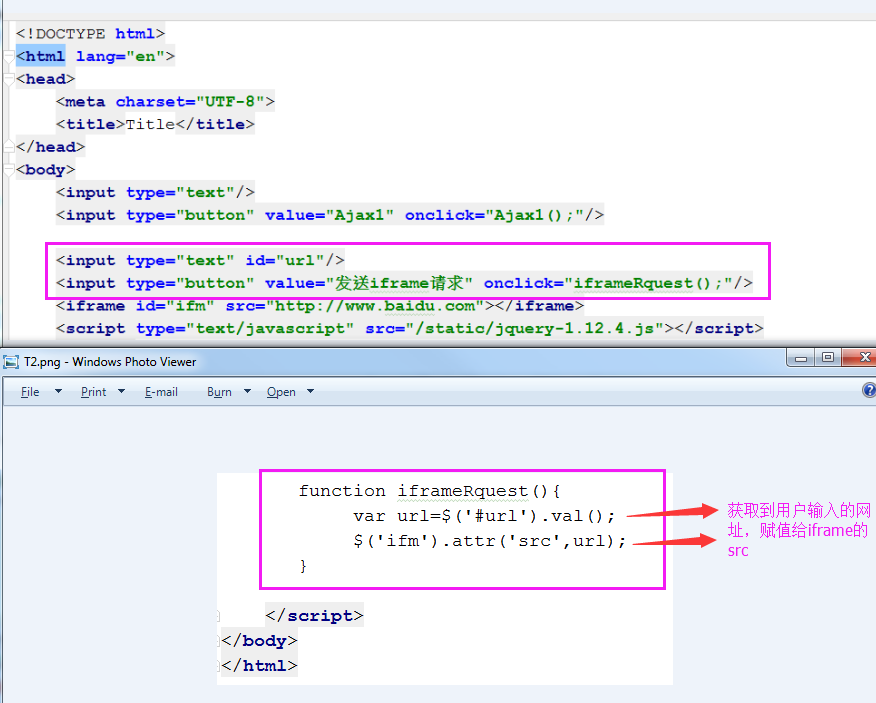The height and width of the screenshot is (703, 876).
Task: Click the closing </html> tag in the image
Action: 259,666
